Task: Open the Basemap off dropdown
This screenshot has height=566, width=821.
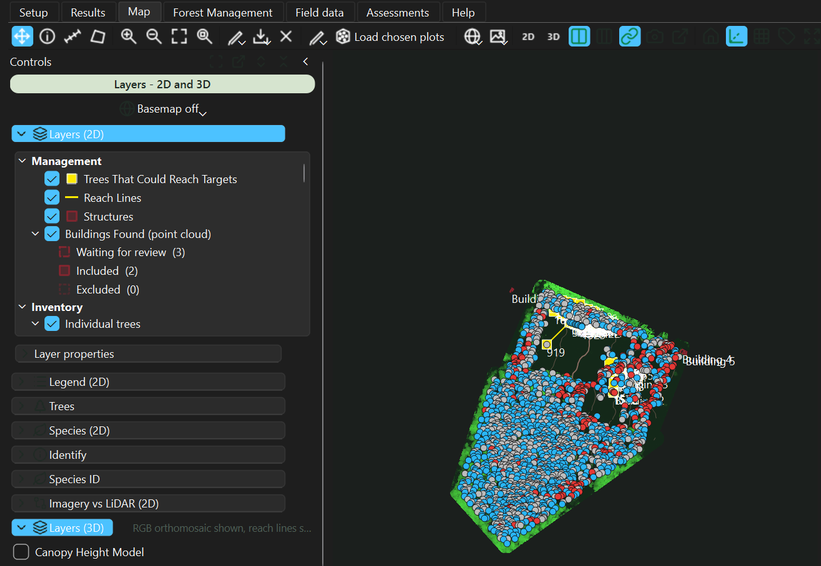Action: click(163, 109)
